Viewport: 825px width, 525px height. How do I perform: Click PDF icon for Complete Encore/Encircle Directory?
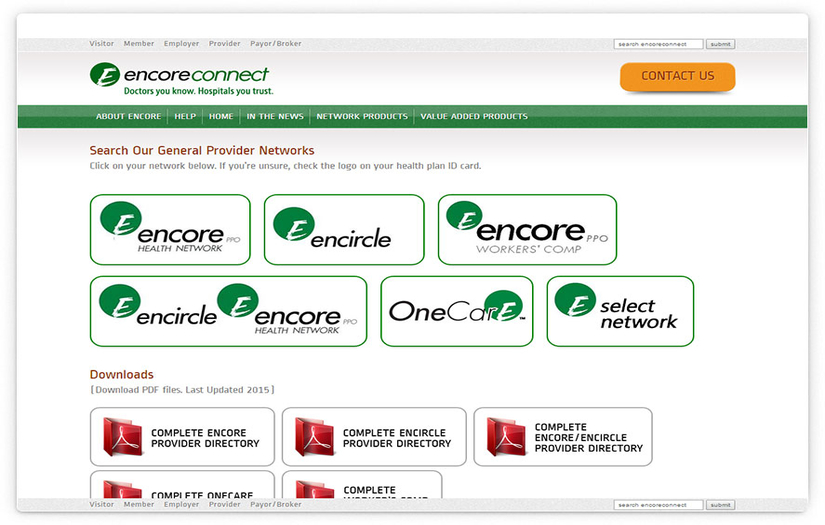tap(506, 437)
